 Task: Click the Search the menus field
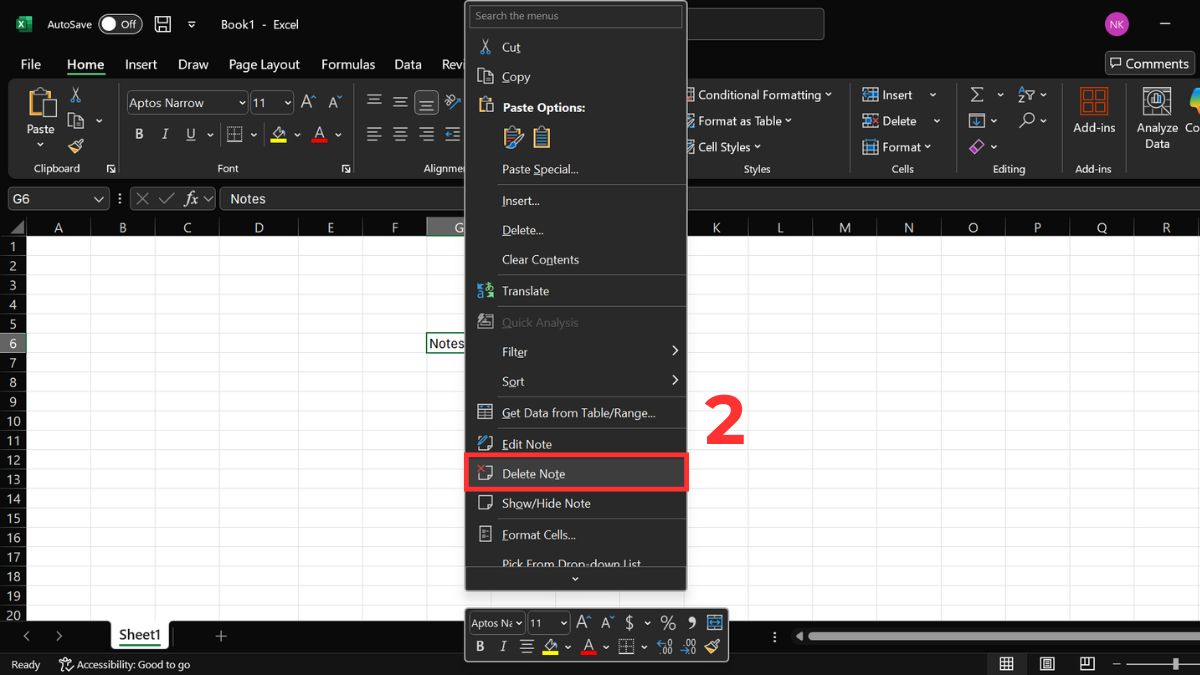coord(575,16)
